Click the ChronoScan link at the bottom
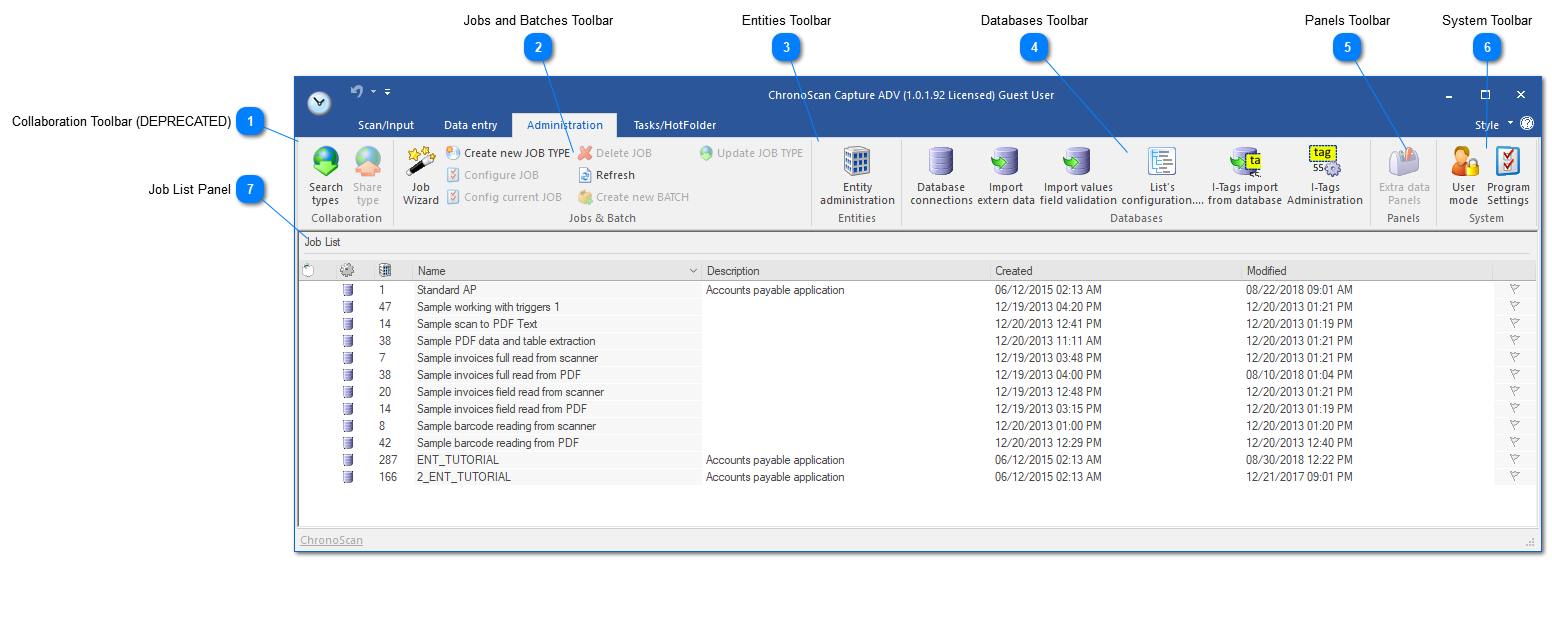Screen dimensions: 1552x625 [x=331, y=539]
